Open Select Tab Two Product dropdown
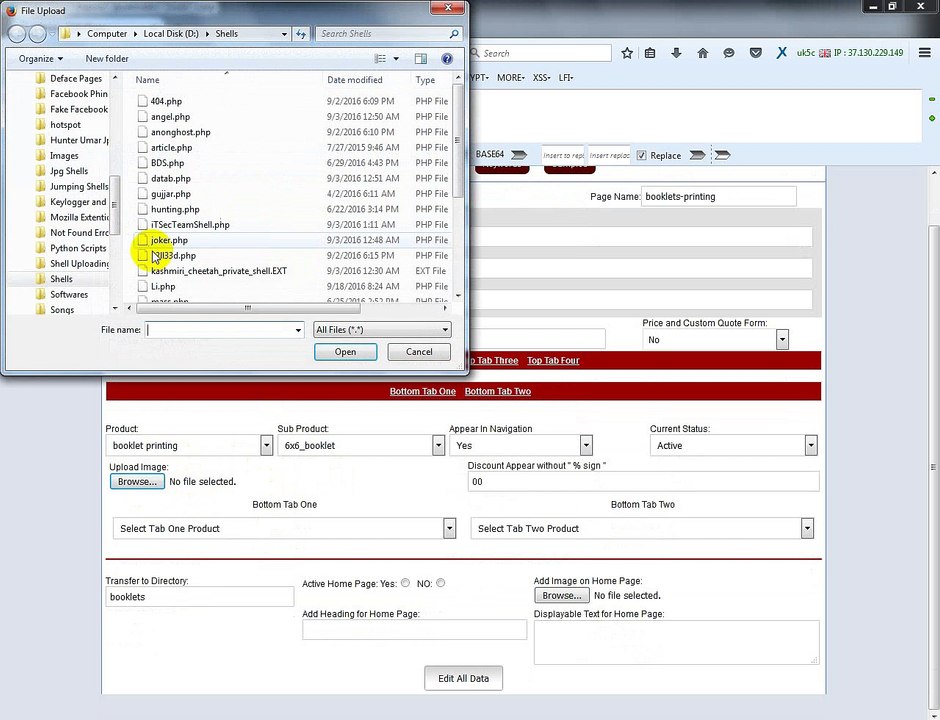This screenshot has height=720, width=940. coord(808,528)
